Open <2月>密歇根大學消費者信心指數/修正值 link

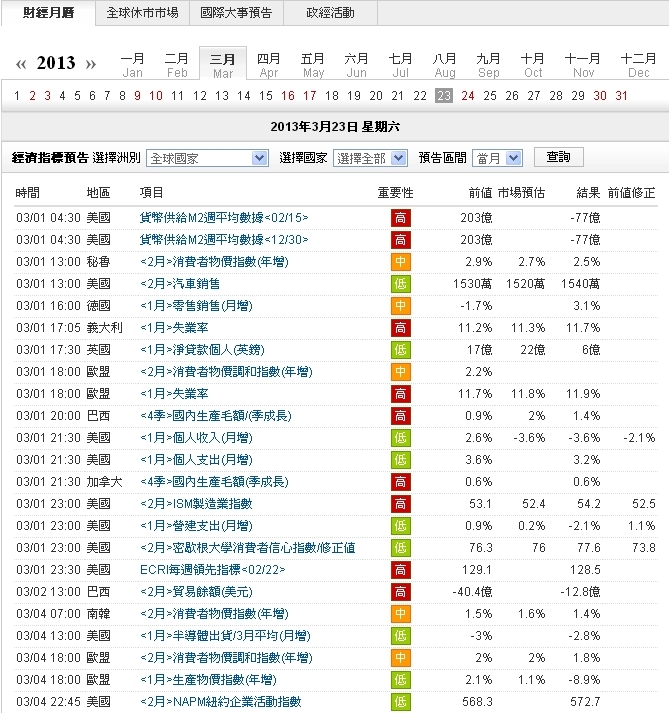[x=247, y=548]
